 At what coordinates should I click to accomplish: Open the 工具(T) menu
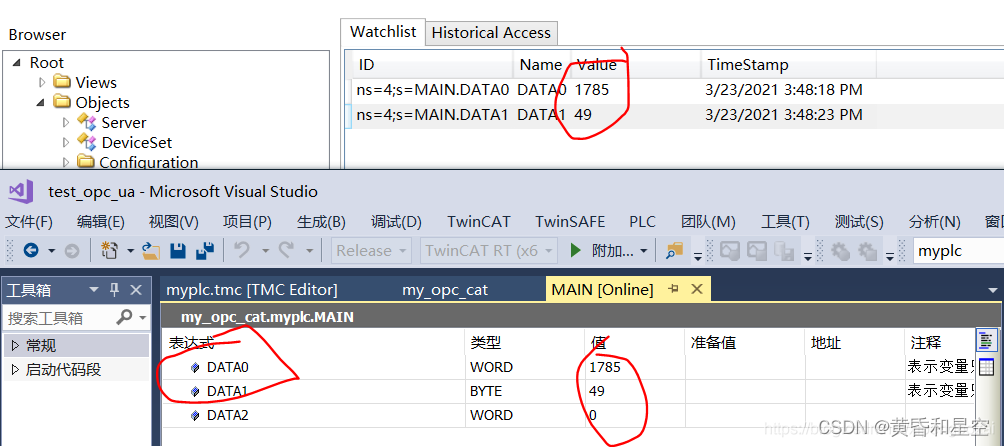785,222
